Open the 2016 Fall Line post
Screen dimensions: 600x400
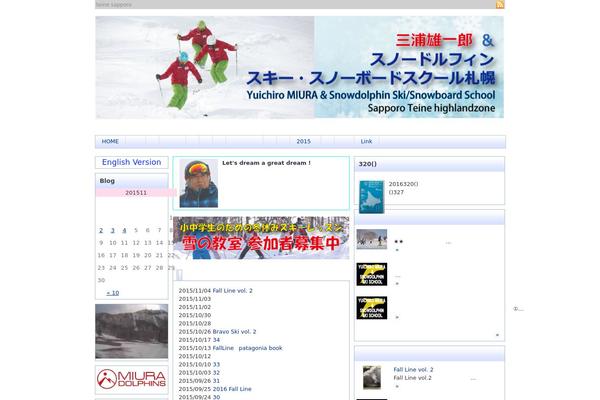(x=232, y=389)
